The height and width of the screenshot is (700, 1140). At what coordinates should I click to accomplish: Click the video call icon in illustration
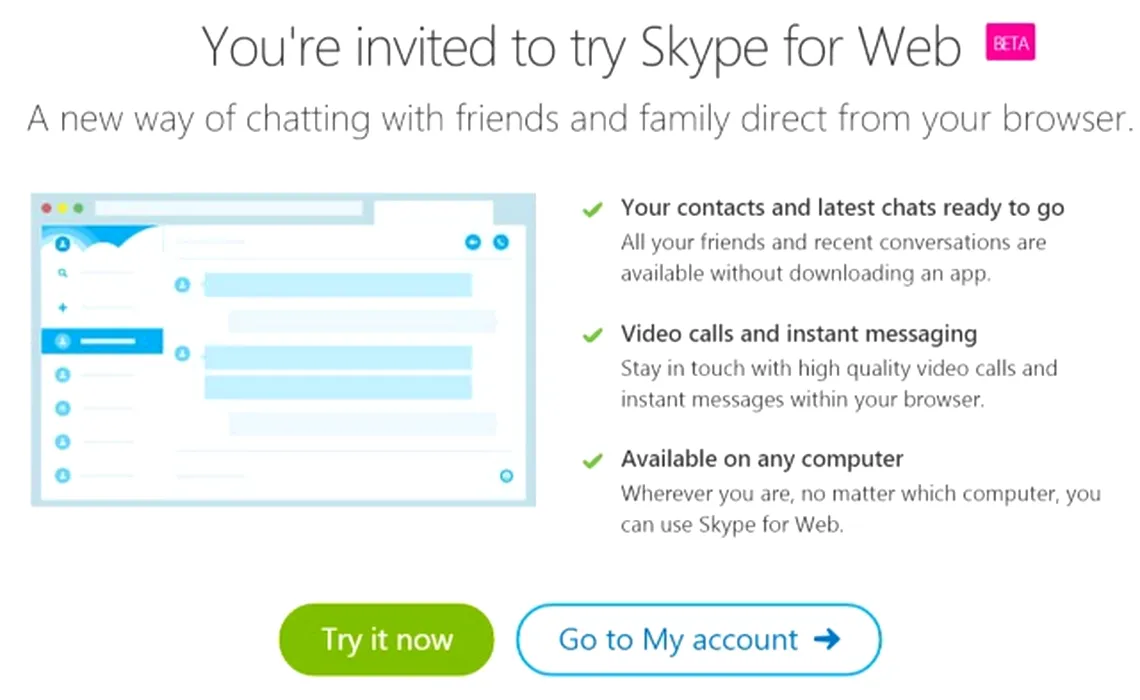click(x=473, y=242)
